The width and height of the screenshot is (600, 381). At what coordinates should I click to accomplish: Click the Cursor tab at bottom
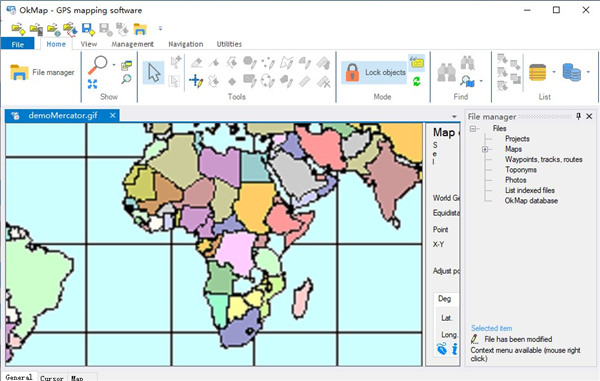52,378
